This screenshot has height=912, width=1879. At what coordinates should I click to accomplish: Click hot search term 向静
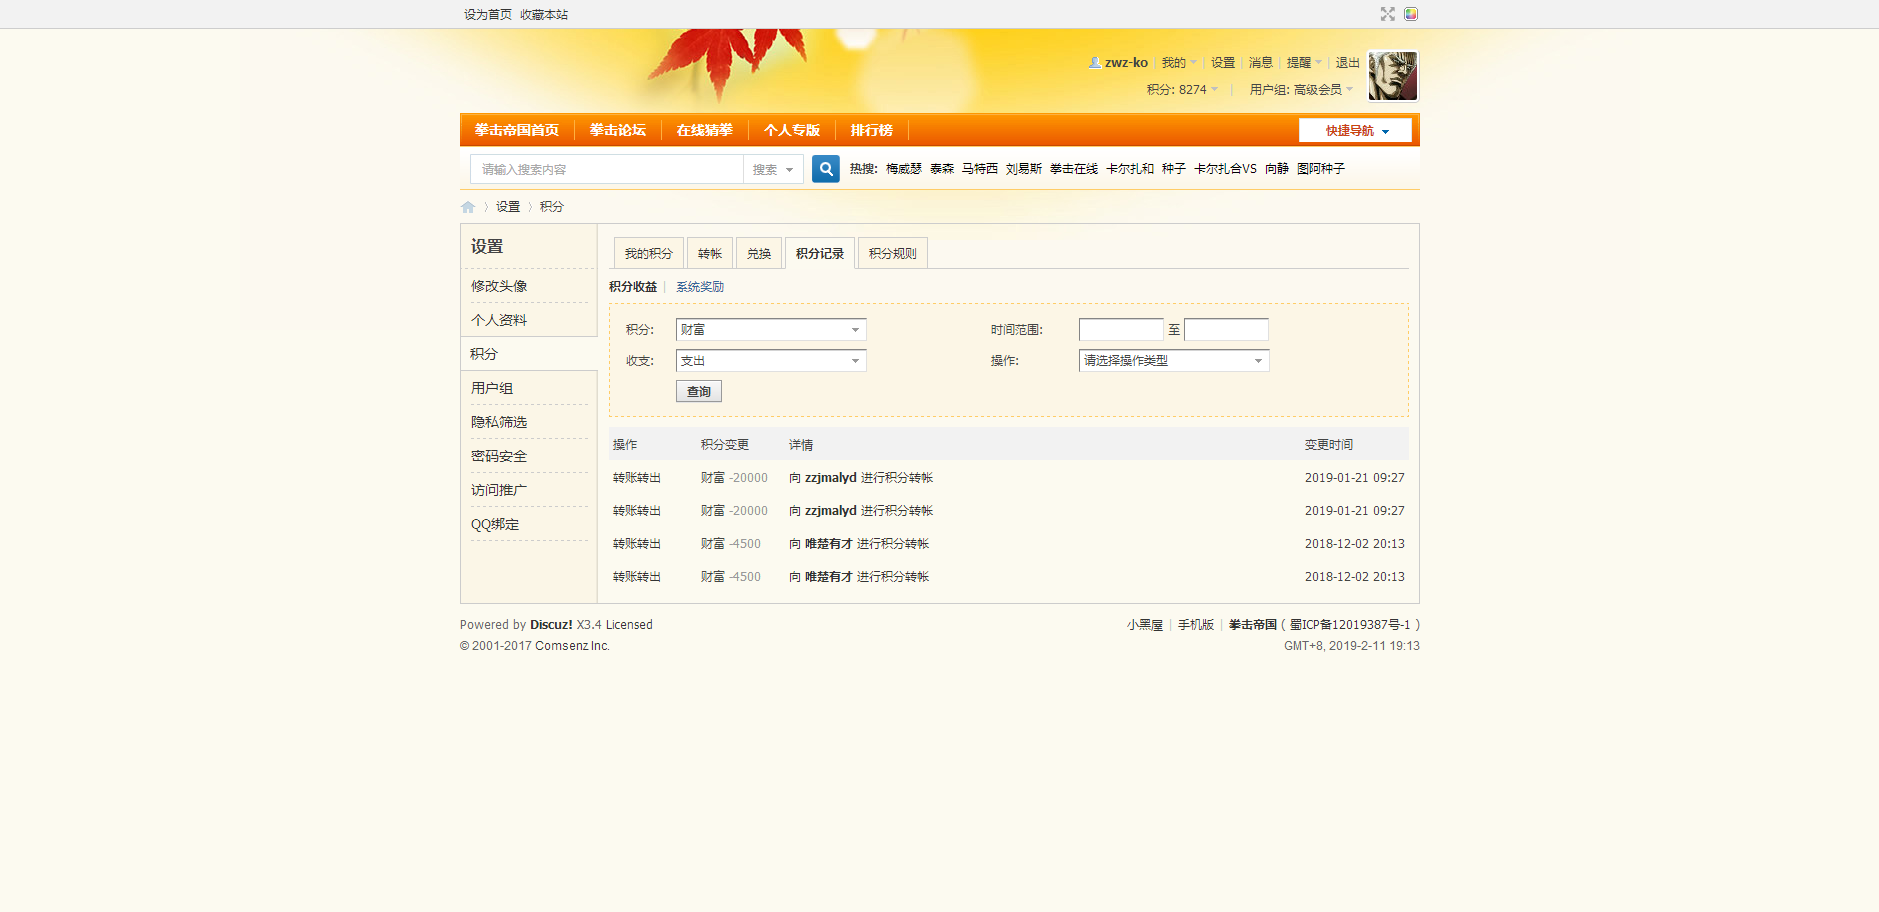coord(1277,169)
